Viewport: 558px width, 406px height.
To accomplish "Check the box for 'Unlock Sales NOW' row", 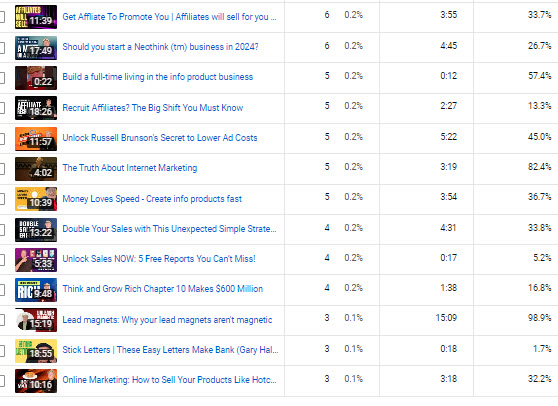I will point(1,260).
